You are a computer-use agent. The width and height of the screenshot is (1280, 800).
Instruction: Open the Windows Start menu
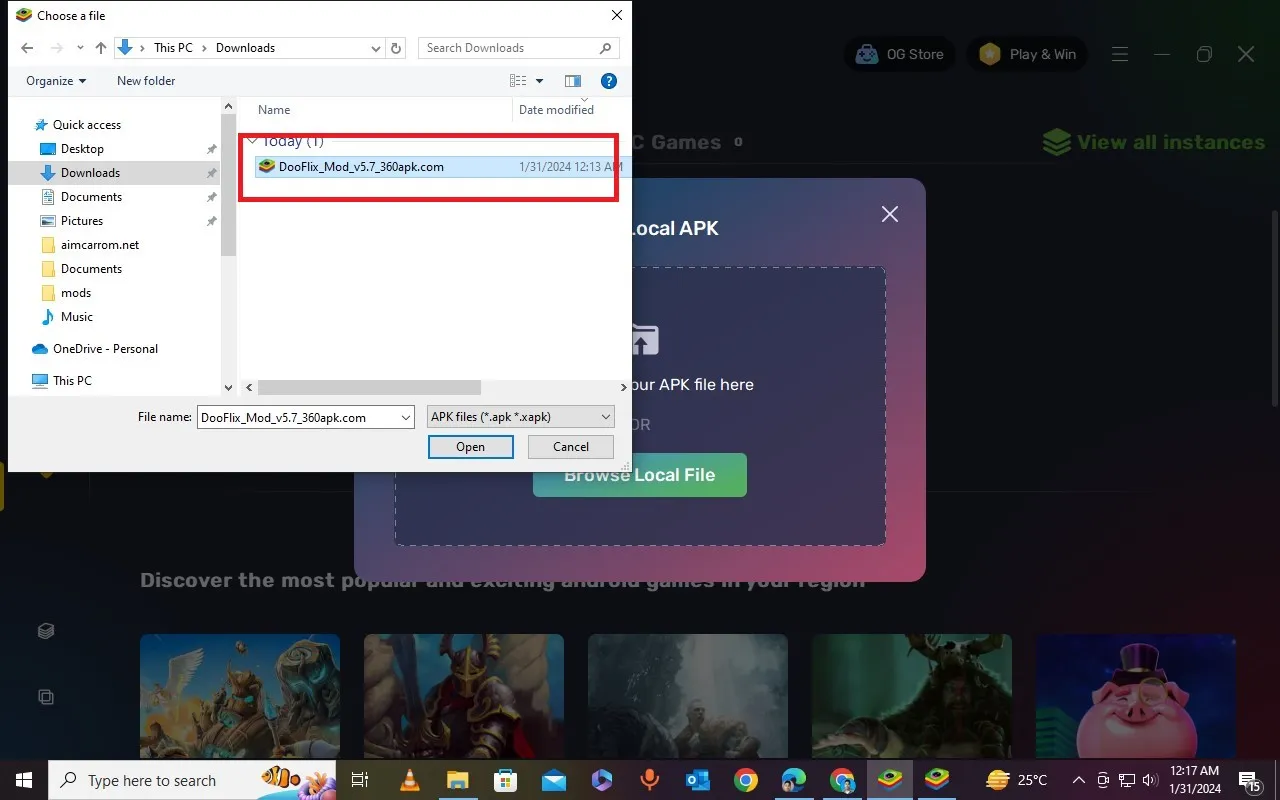tap(24, 780)
